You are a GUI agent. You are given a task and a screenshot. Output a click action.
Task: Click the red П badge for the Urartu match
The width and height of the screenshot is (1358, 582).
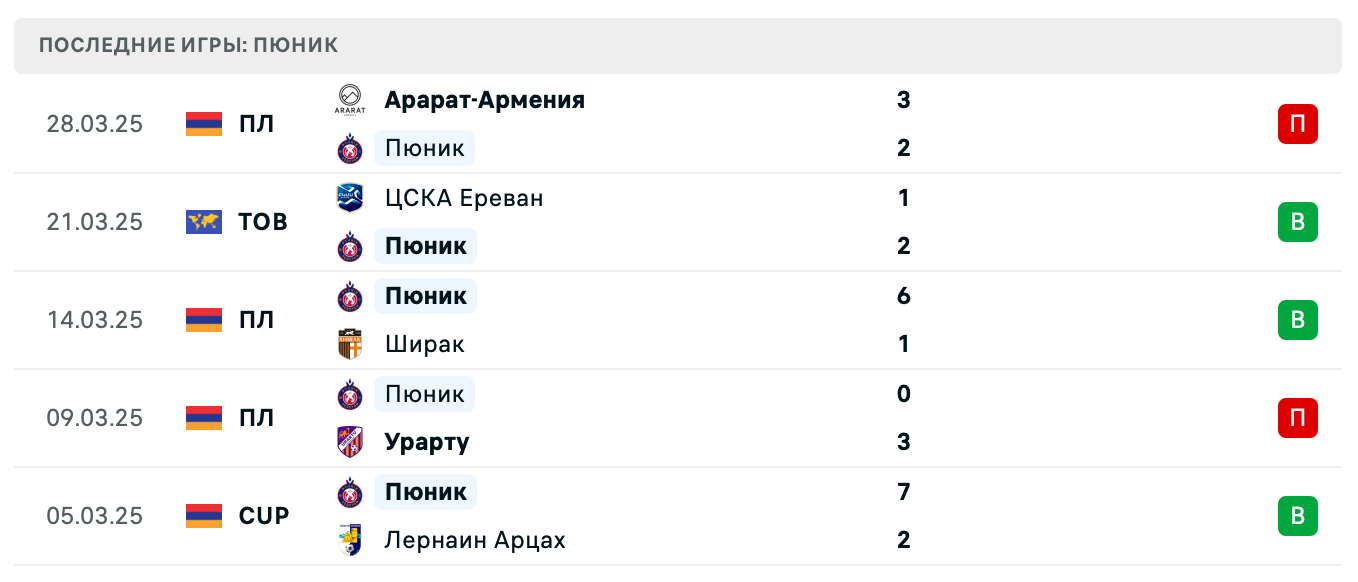click(x=1298, y=418)
